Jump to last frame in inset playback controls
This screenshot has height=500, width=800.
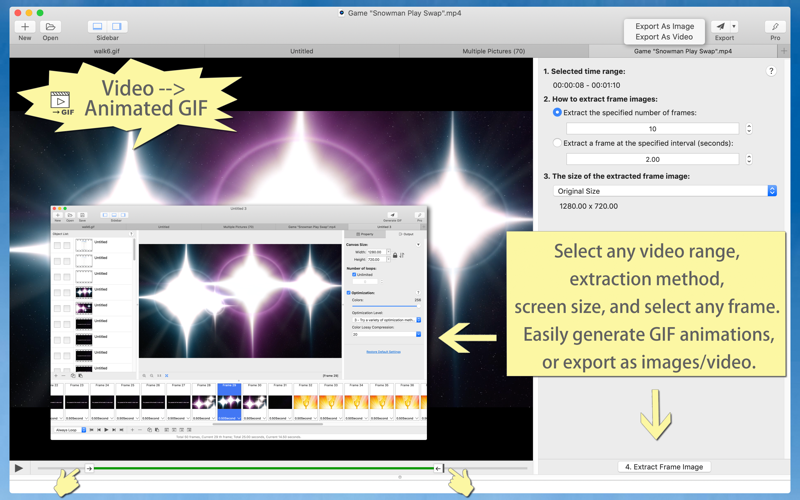coord(121,430)
